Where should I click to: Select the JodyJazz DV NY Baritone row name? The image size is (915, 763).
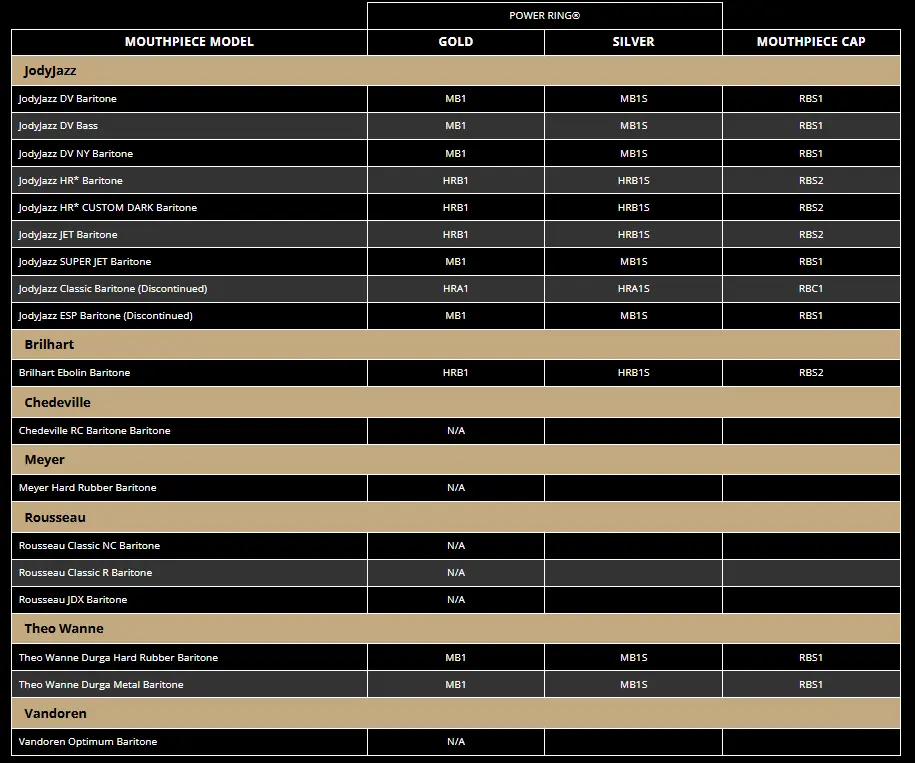tap(76, 153)
